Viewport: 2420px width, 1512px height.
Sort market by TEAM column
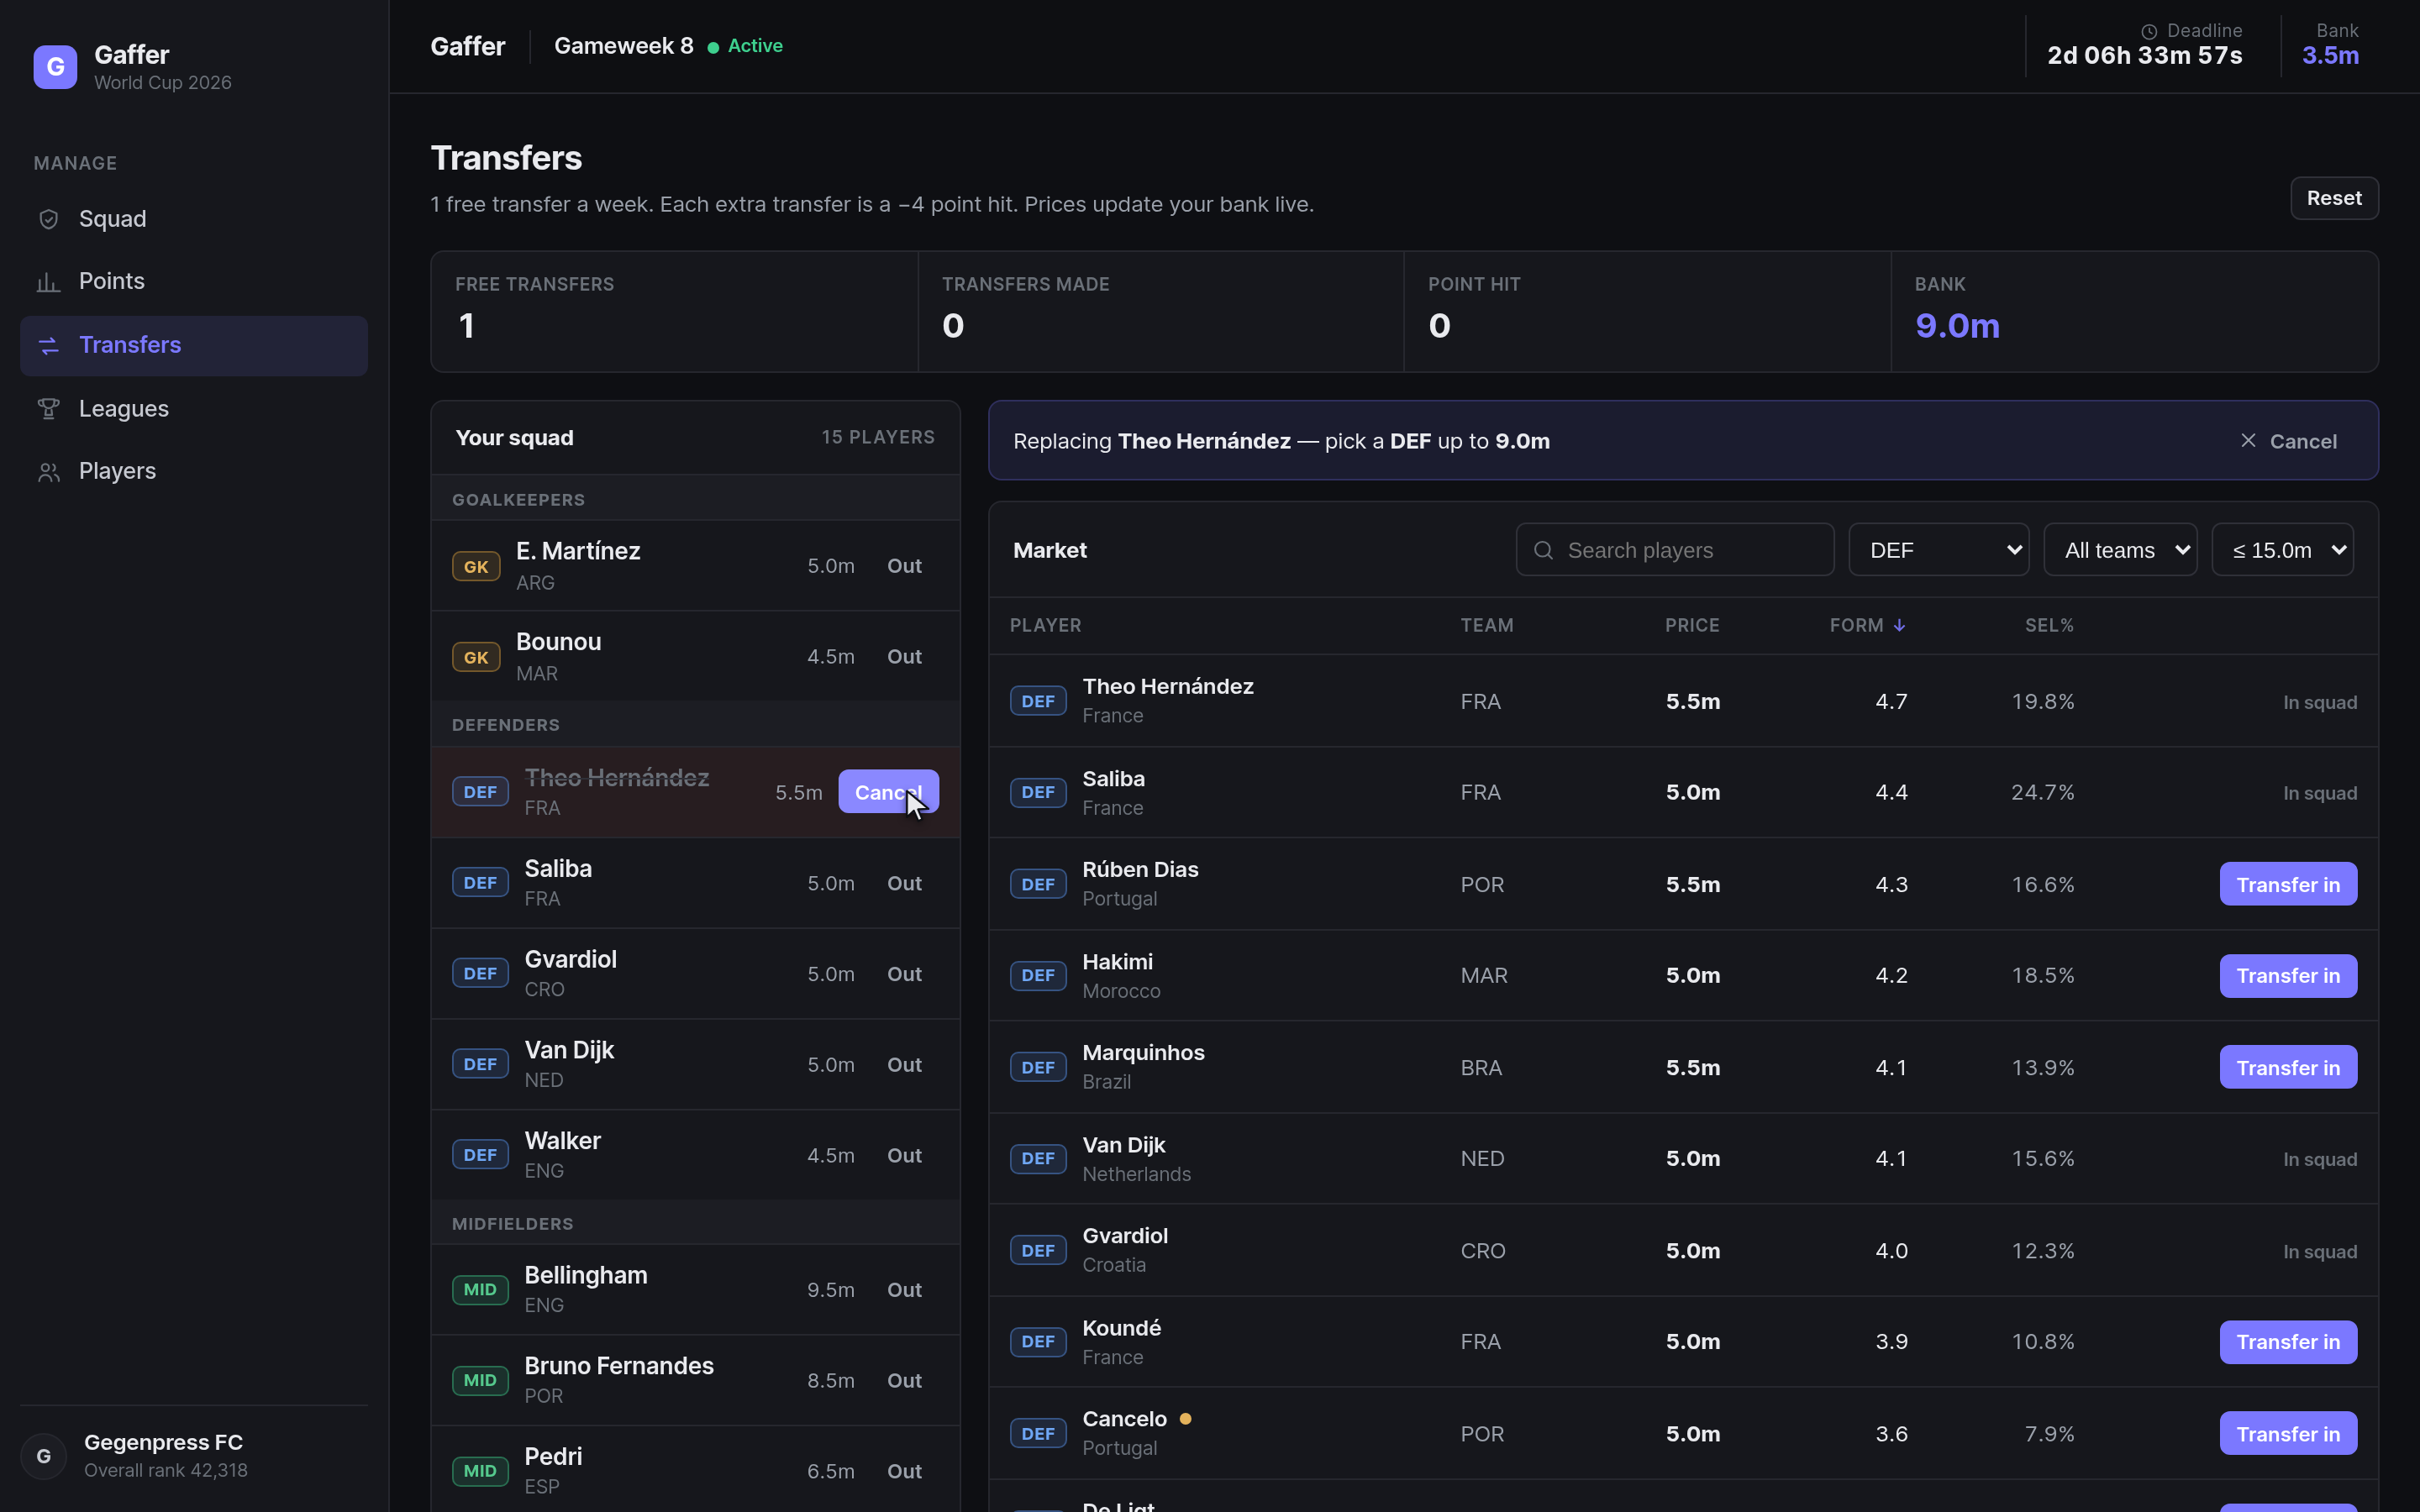pyautogui.click(x=1487, y=625)
